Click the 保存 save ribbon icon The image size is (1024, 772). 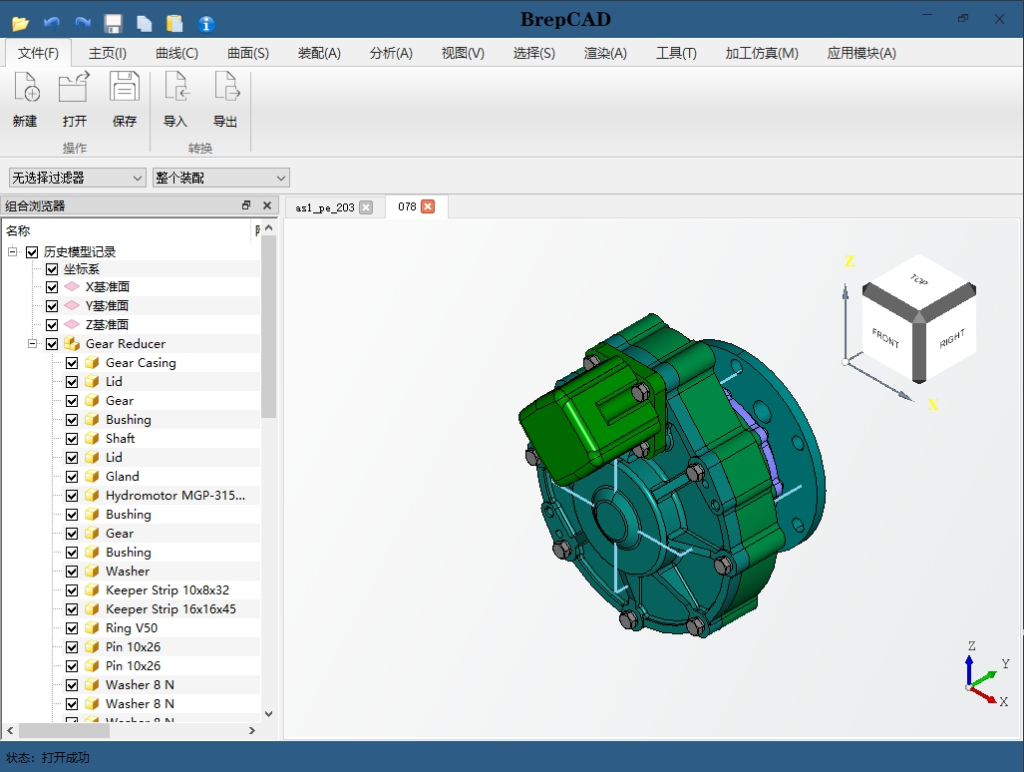pyautogui.click(x=124, y=87)
